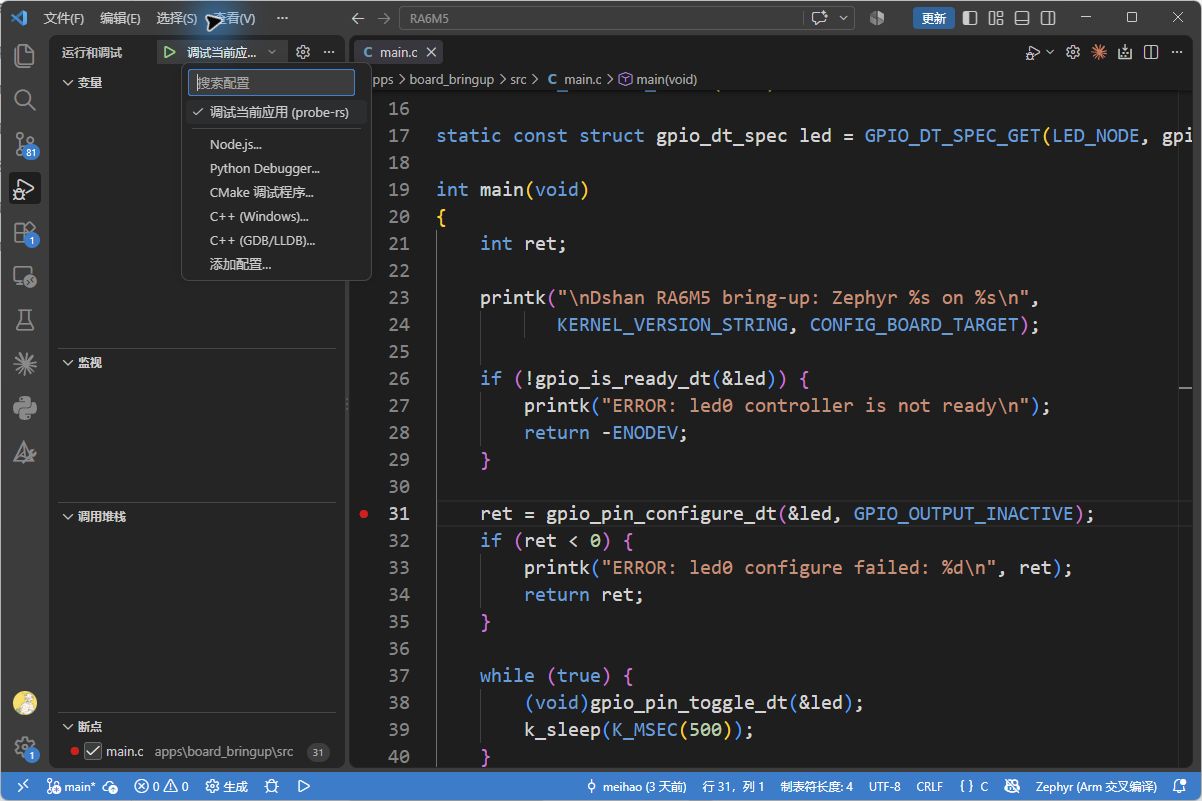Viewport: 1202px width, 801px height.
Task: Open launch.json via the debug gear icon
Action: pyautogui.click(x=303, y=52)
